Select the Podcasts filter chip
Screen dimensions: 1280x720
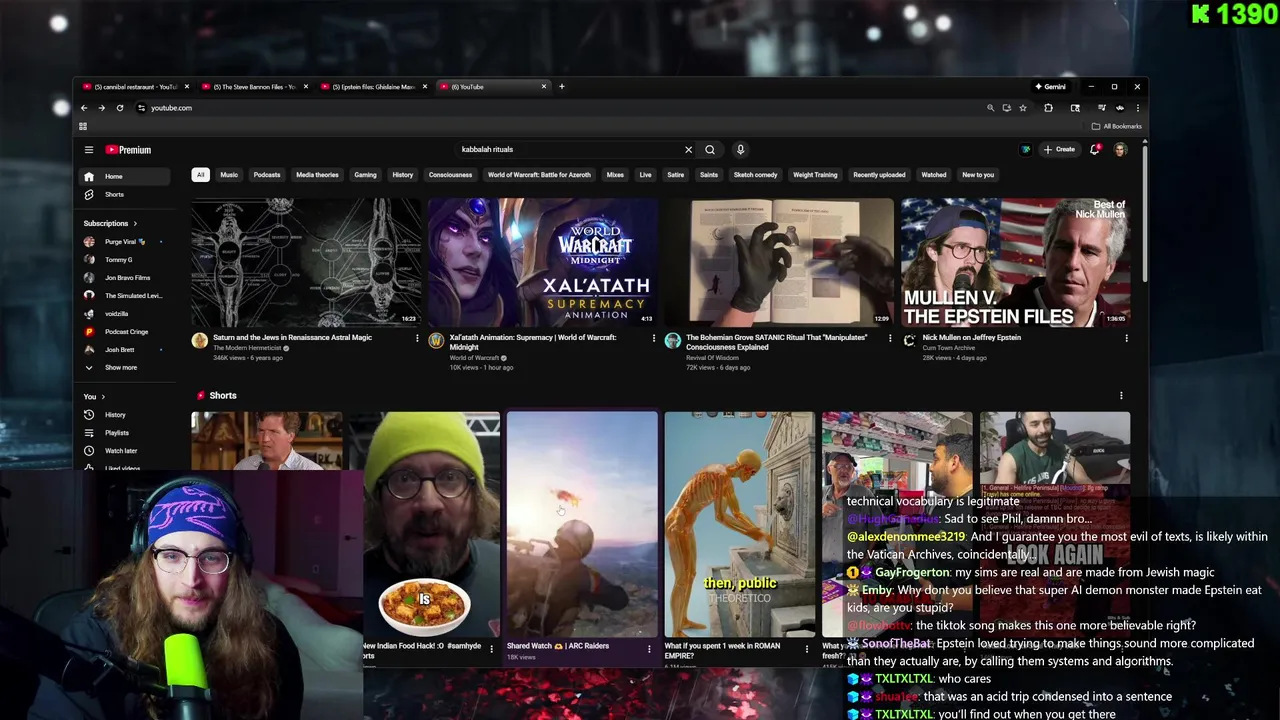267,175
